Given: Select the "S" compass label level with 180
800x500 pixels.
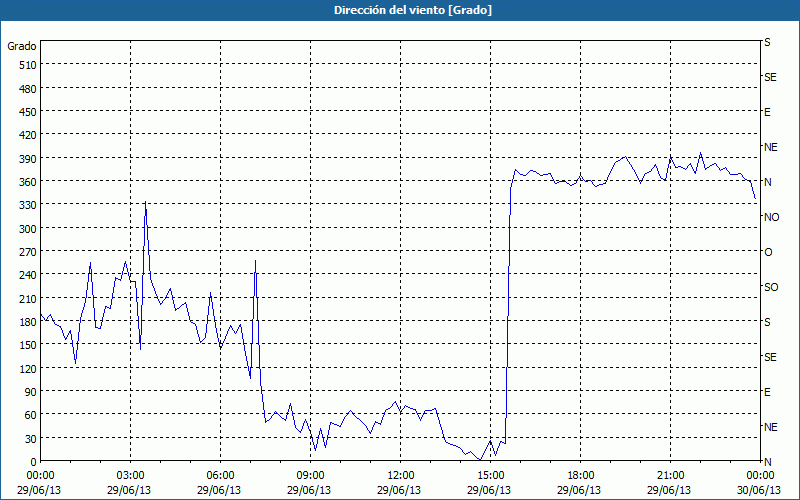Looking at the screenshot, I should pos(767,322).
